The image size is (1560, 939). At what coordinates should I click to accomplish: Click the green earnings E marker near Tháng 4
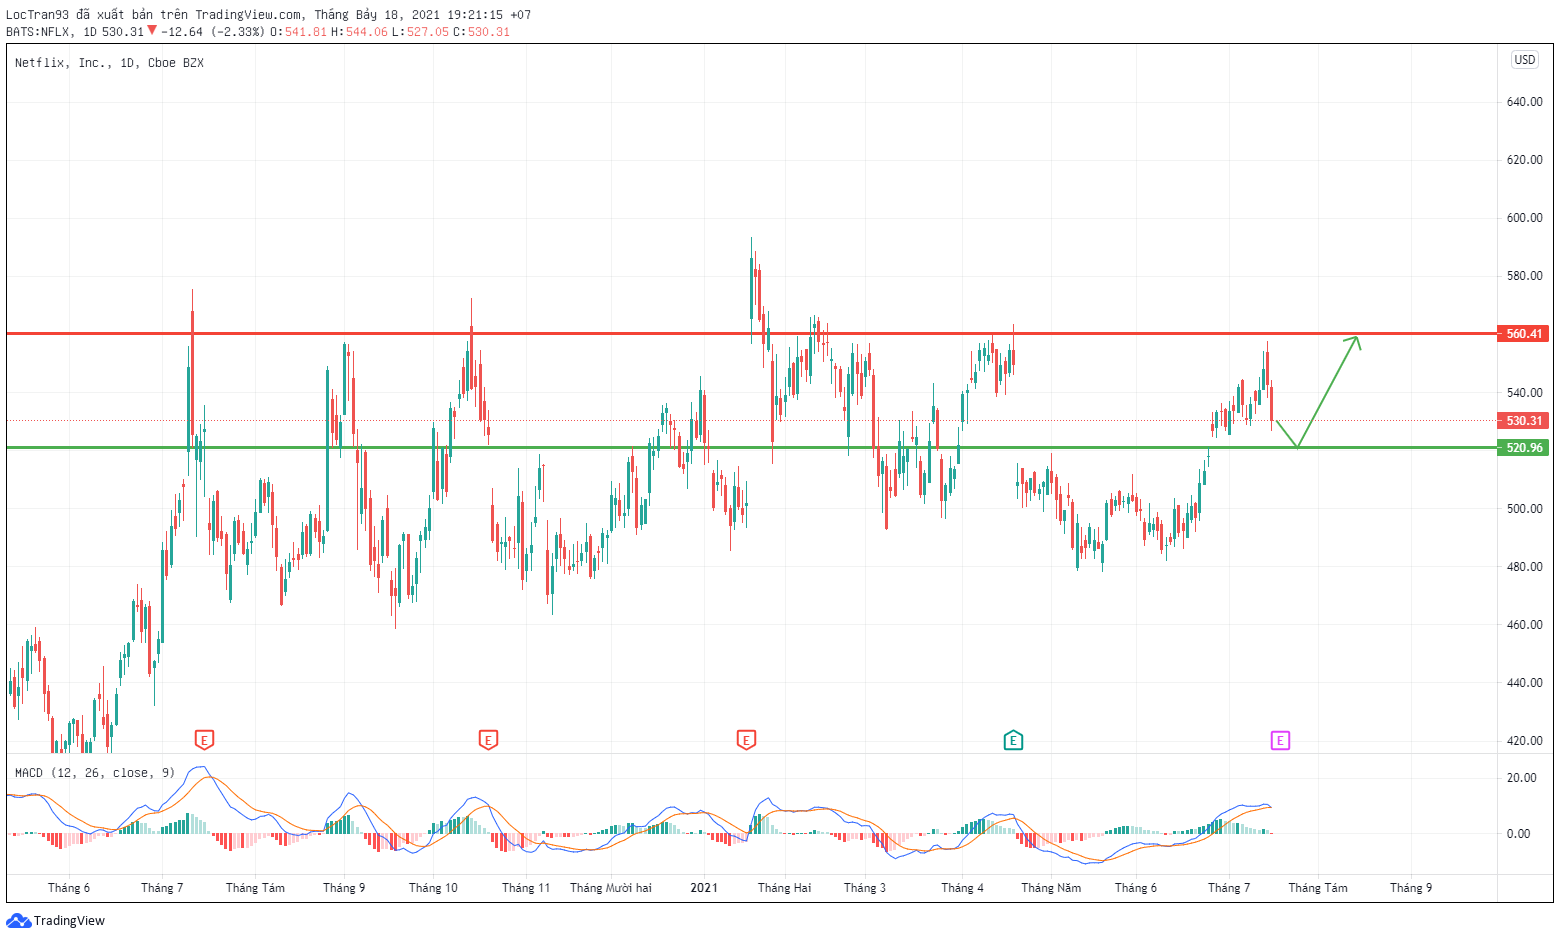[1013, 740]
